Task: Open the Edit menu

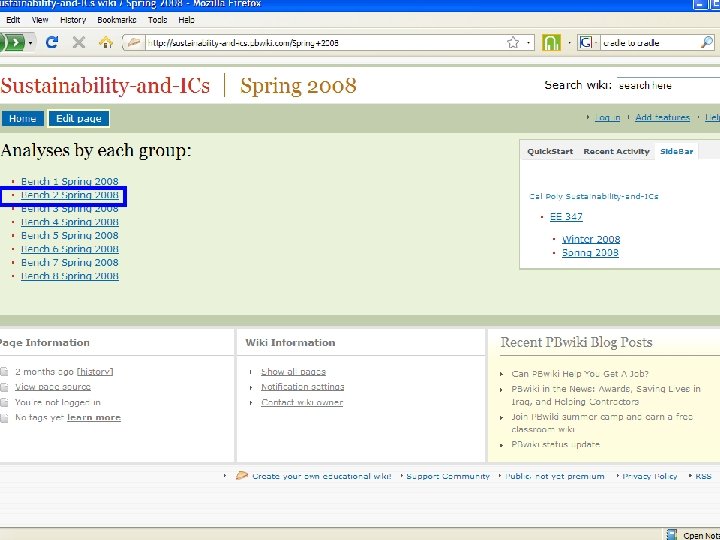Action: pos(13,20)
